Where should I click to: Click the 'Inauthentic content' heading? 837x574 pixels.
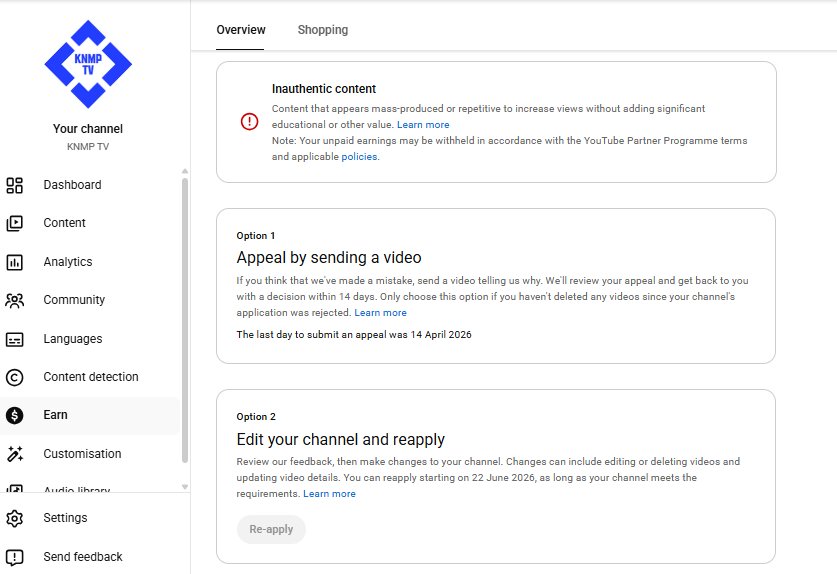(324, 89)
